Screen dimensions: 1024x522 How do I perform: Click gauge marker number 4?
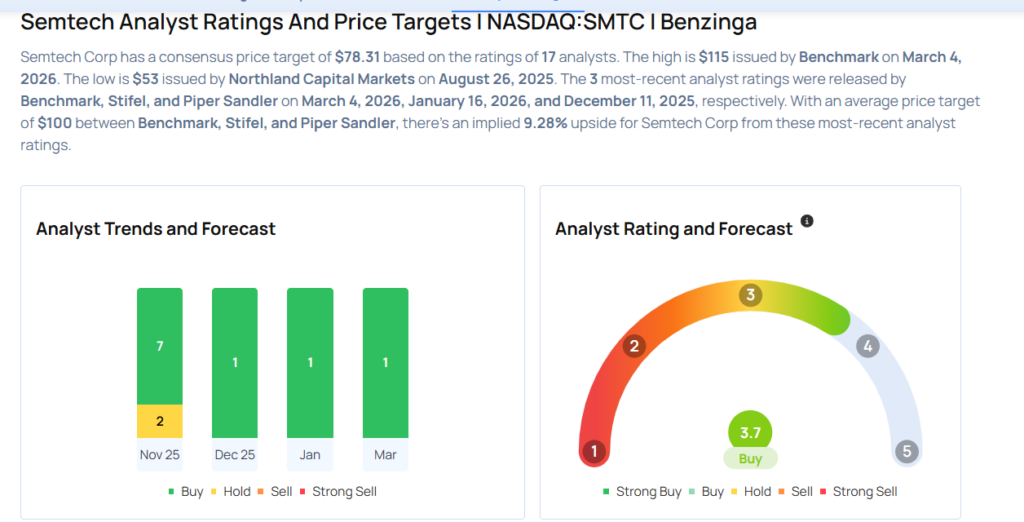868,347
